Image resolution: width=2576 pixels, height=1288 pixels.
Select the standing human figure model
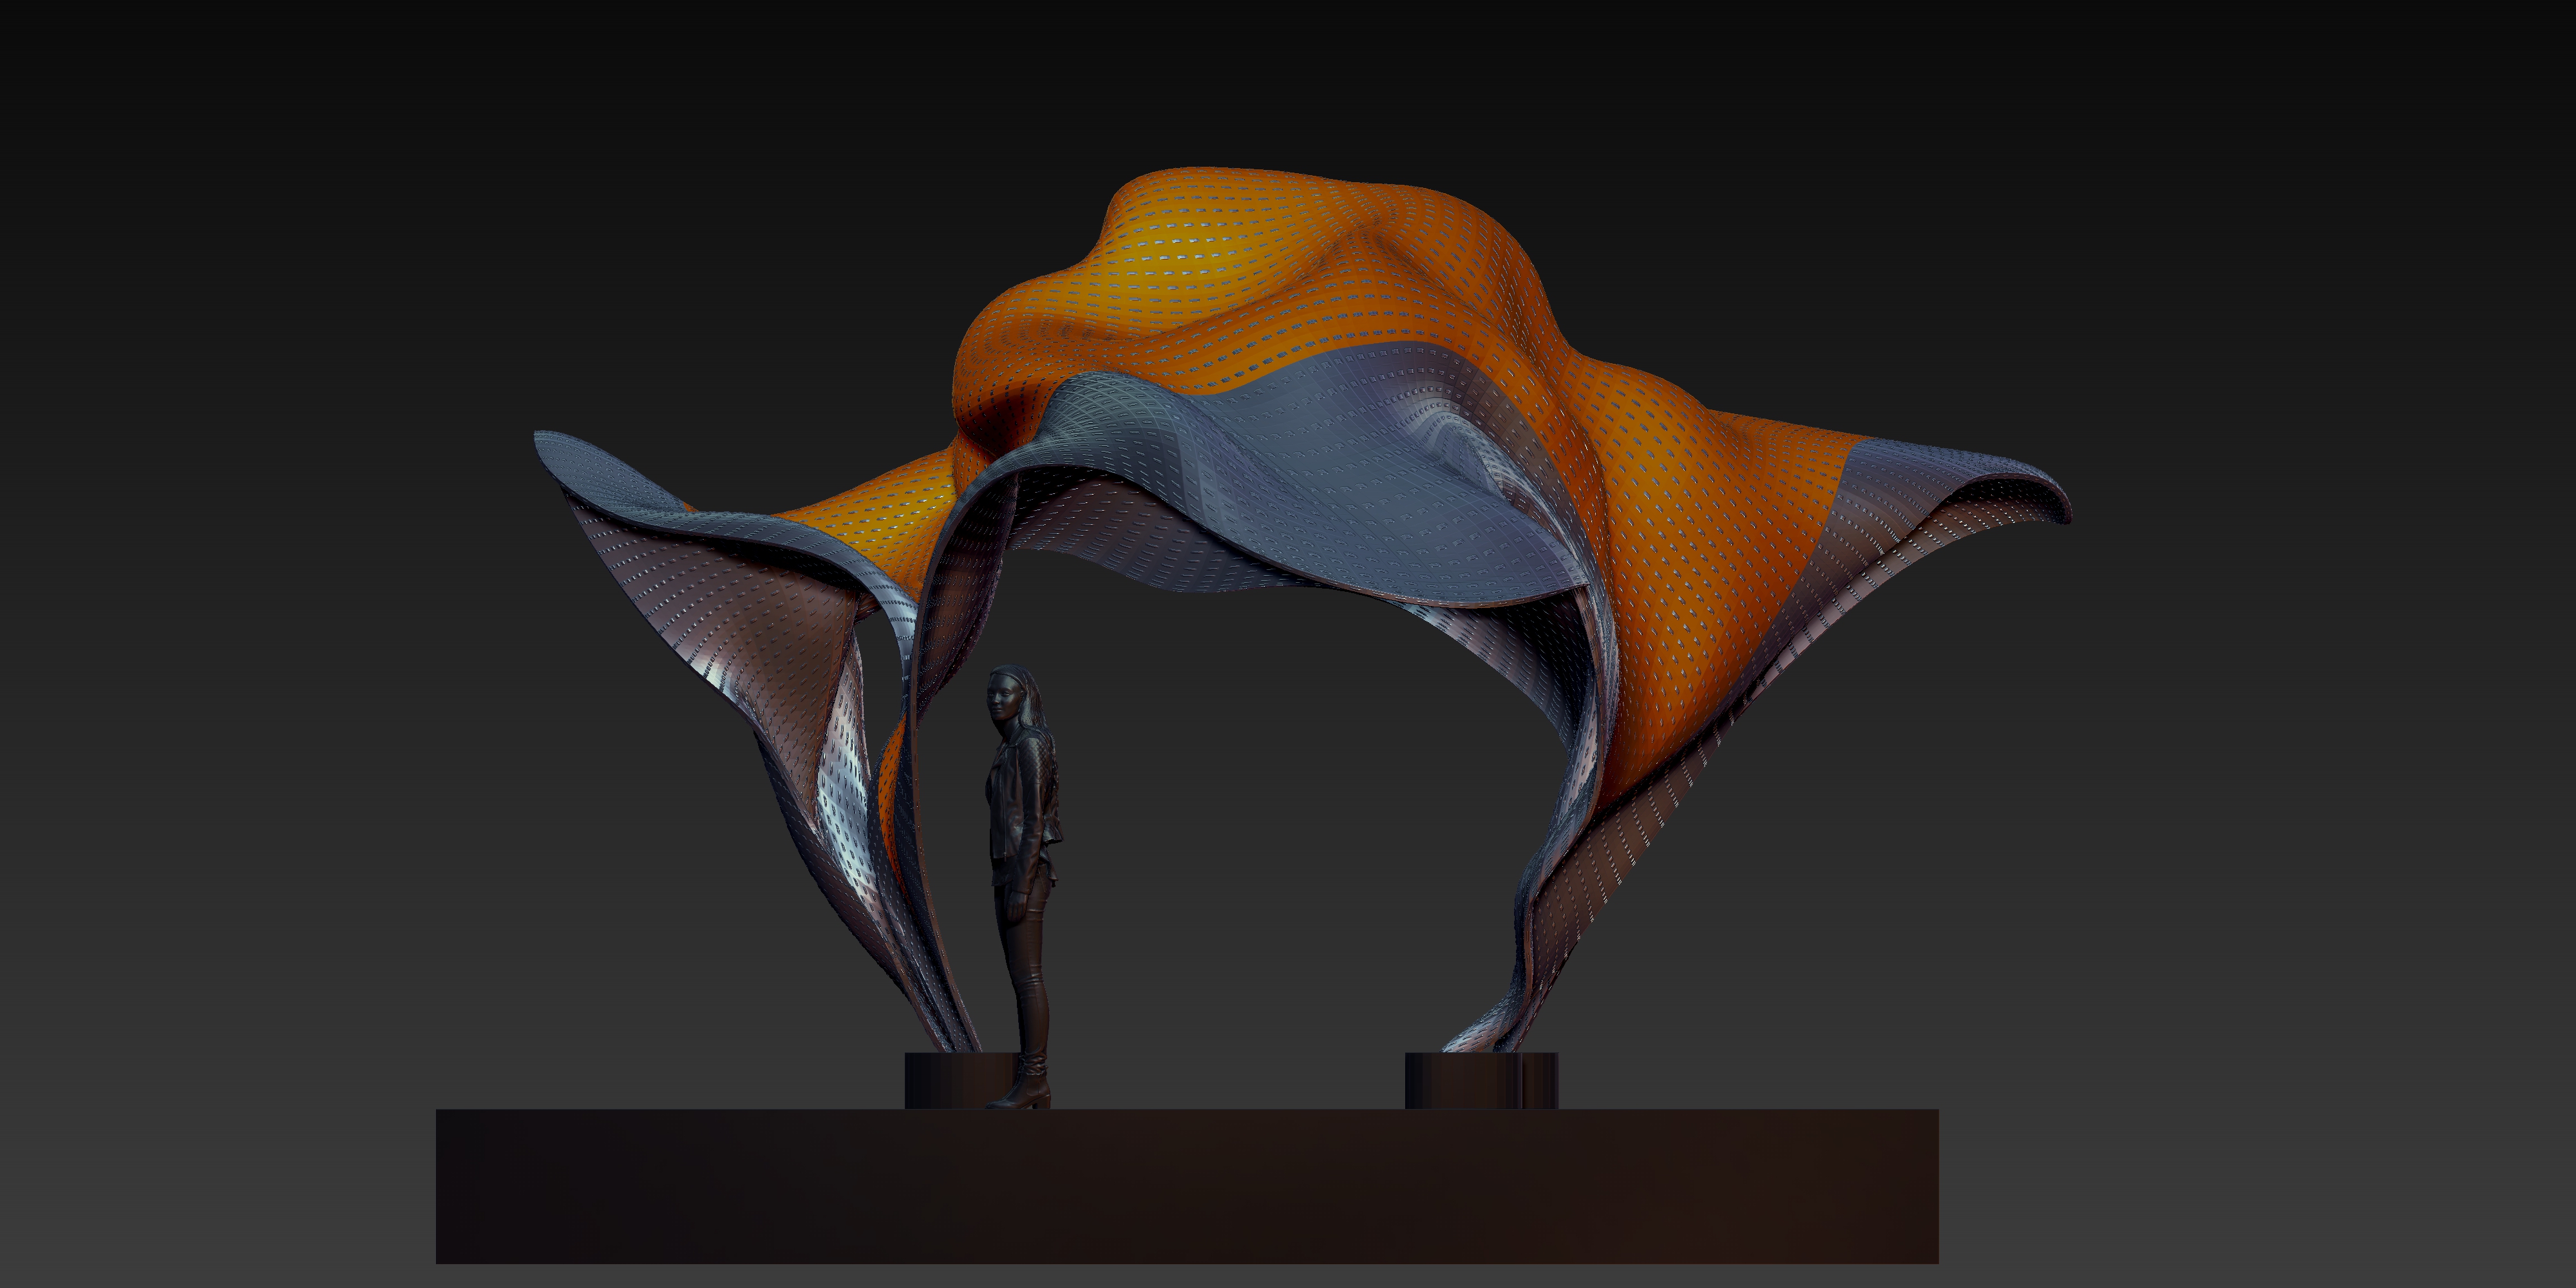tap(1022, 886)
